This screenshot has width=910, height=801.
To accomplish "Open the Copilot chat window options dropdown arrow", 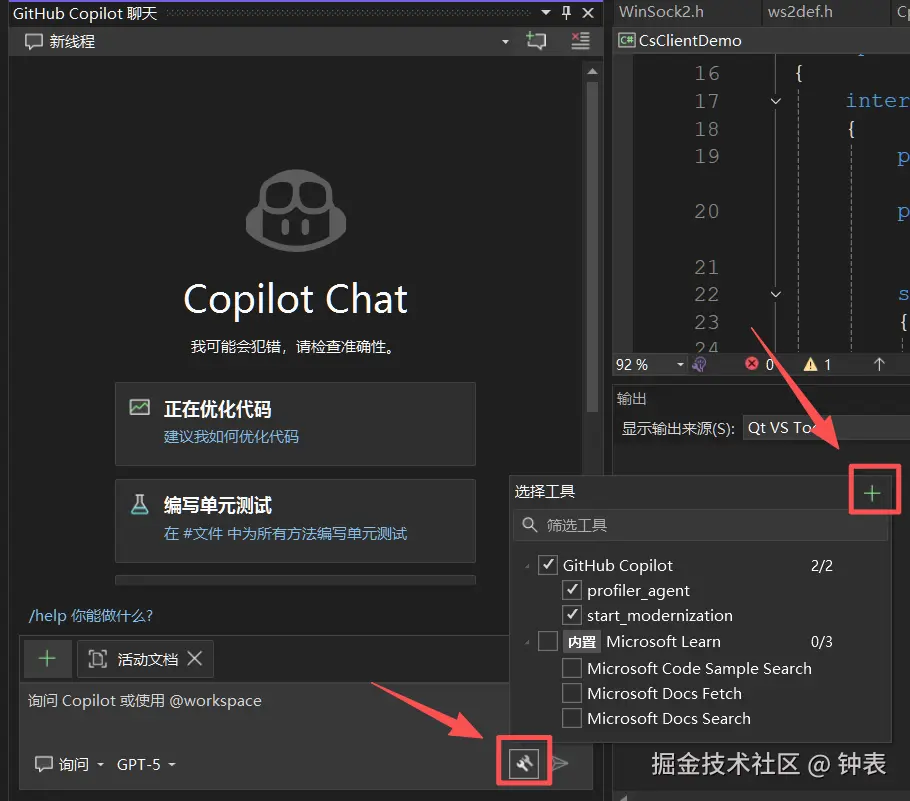I will pyautogui.click(x=546, y=12).
